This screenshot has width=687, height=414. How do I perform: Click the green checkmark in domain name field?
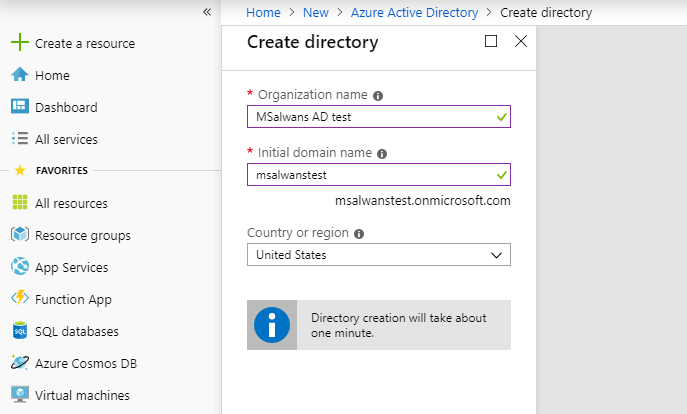pyautogui.click(x=502, y=175)
